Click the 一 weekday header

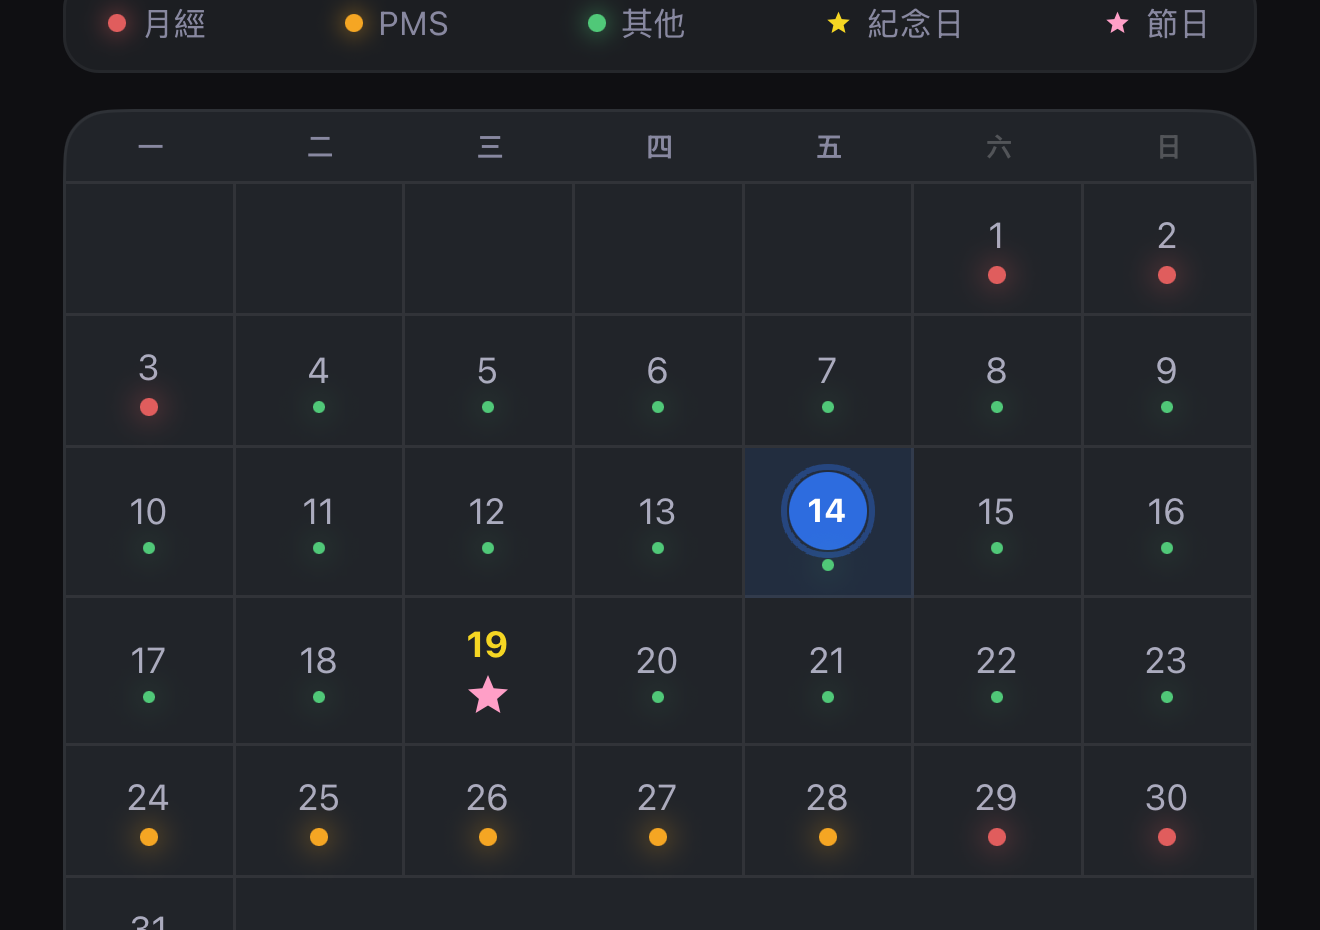150,147
